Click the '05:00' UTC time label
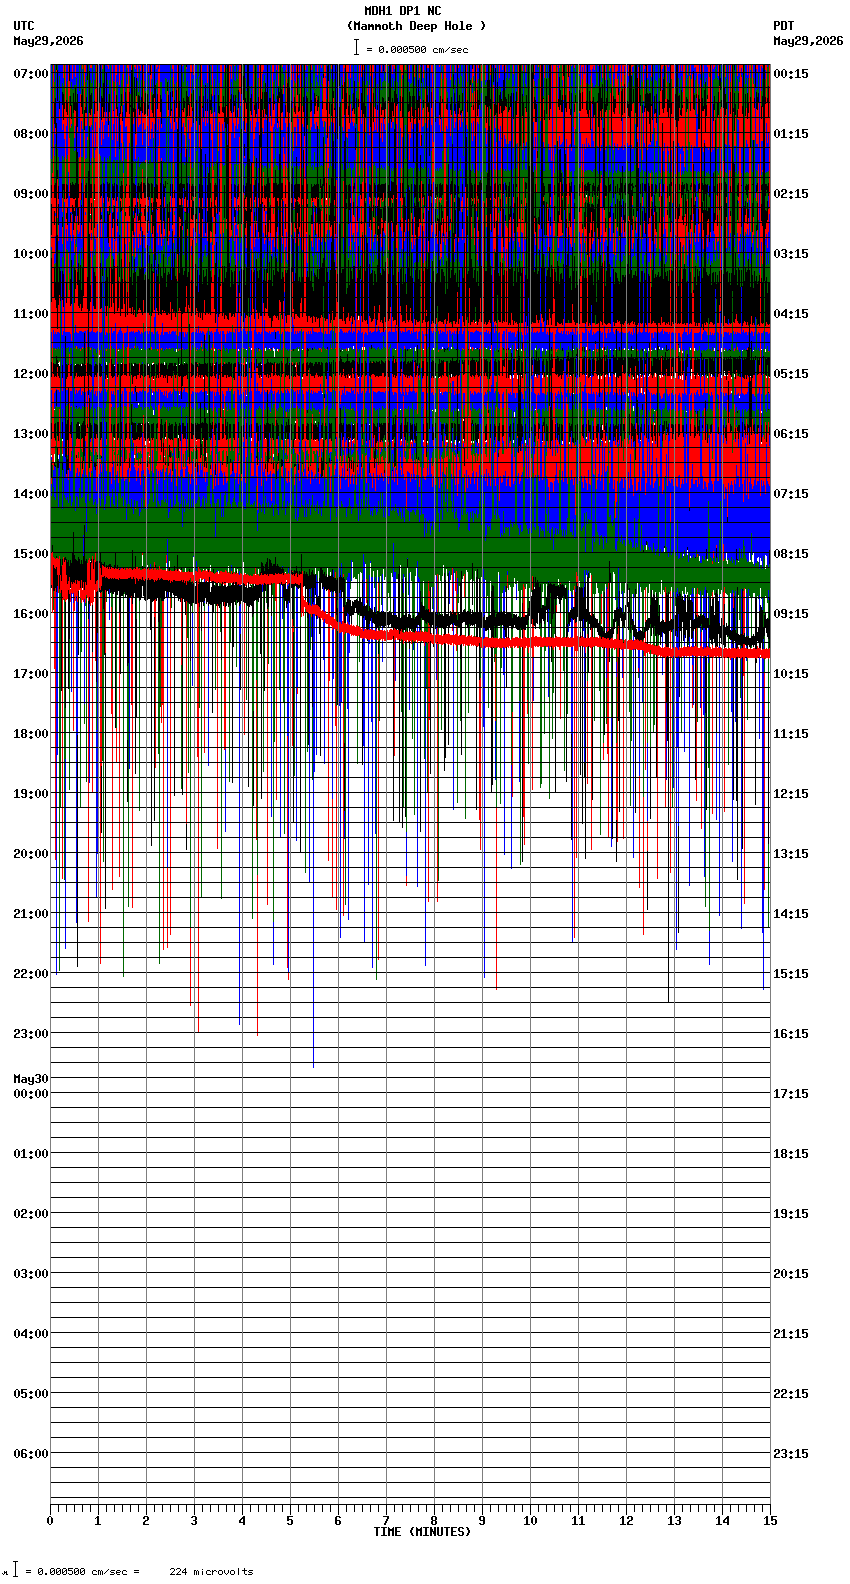 [x=31, y=1394]
